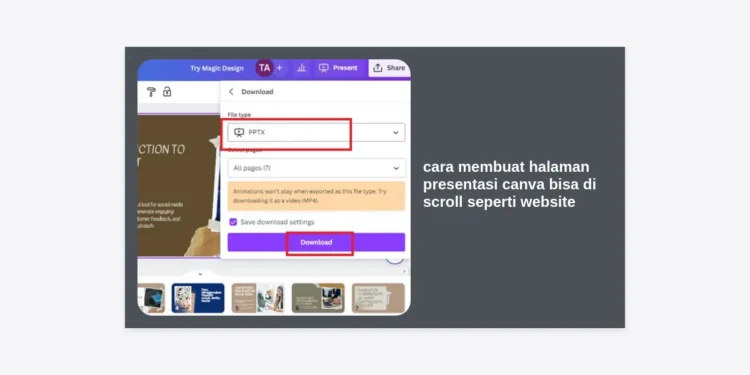This screenshot has height=375, width=750.
Task: Start the slideshow with Present button
Action: [x=338, y=68]
